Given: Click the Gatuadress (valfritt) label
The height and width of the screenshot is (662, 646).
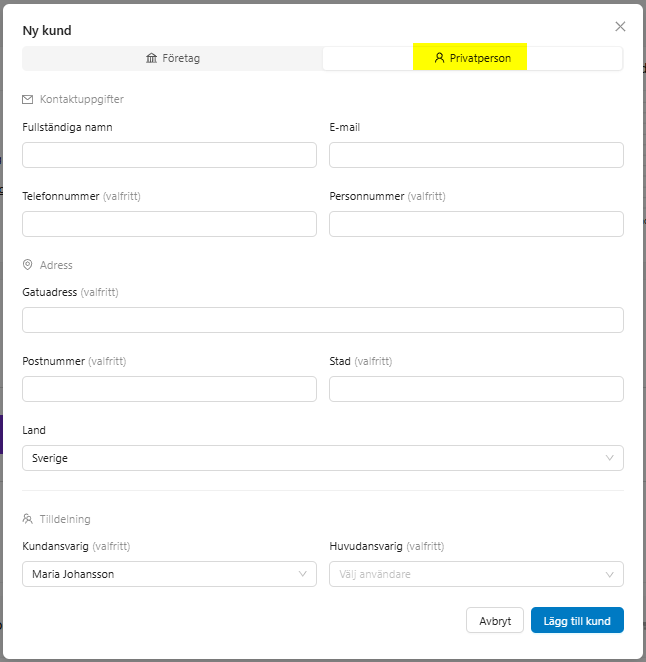Looking at the screenshot, I should pos(71,292).
